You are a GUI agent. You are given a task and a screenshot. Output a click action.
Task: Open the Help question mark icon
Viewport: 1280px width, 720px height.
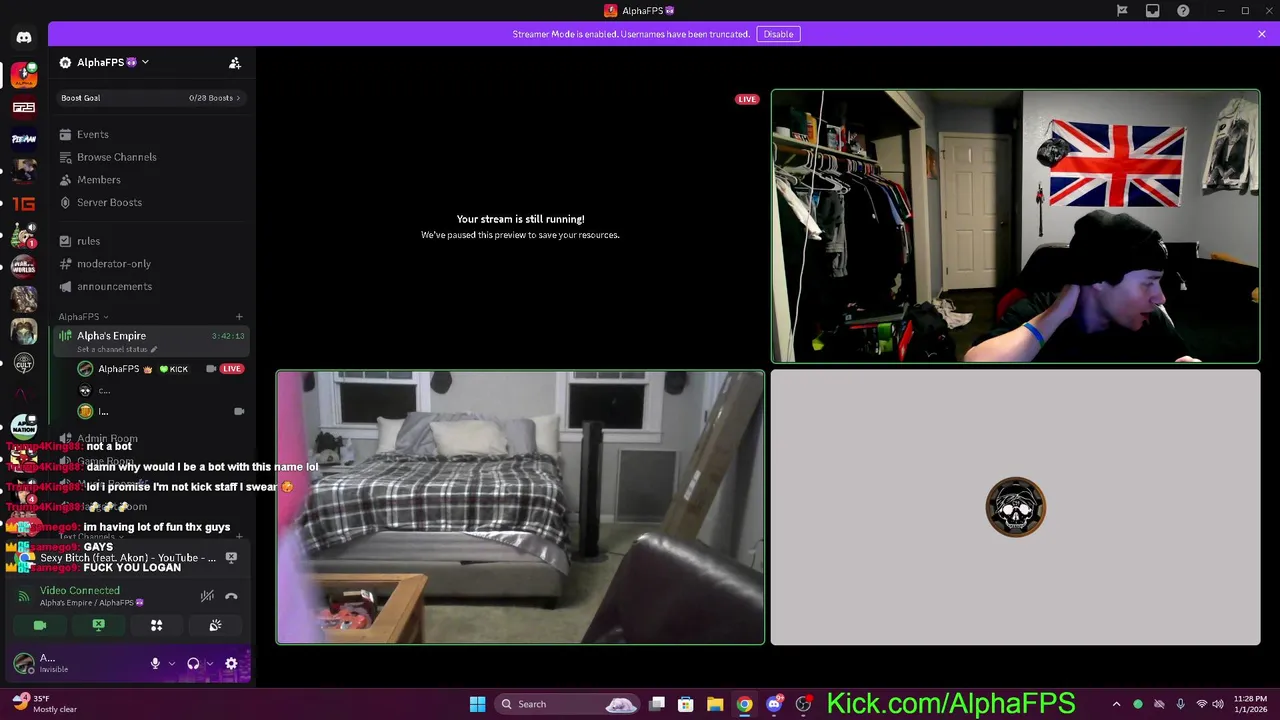point(1184,11)
